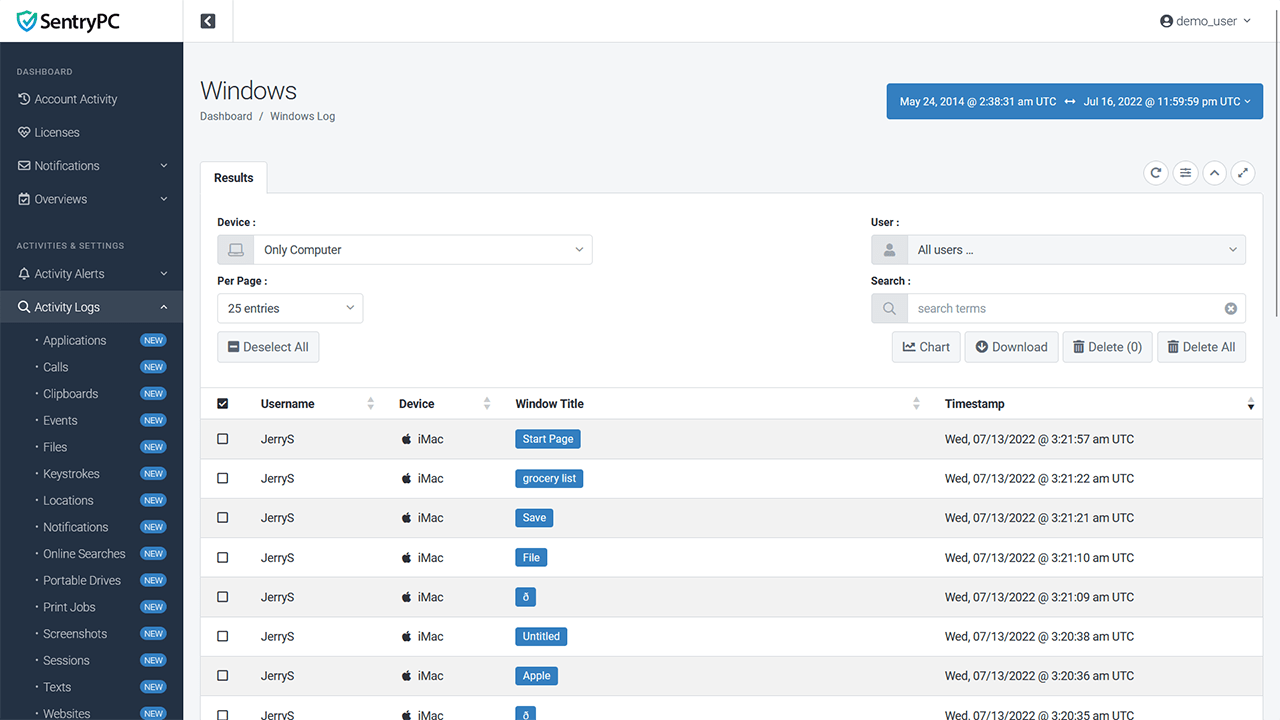The image size is (1280, 720).
Task: Open the date range picker button
Action: click(1074, 101)
